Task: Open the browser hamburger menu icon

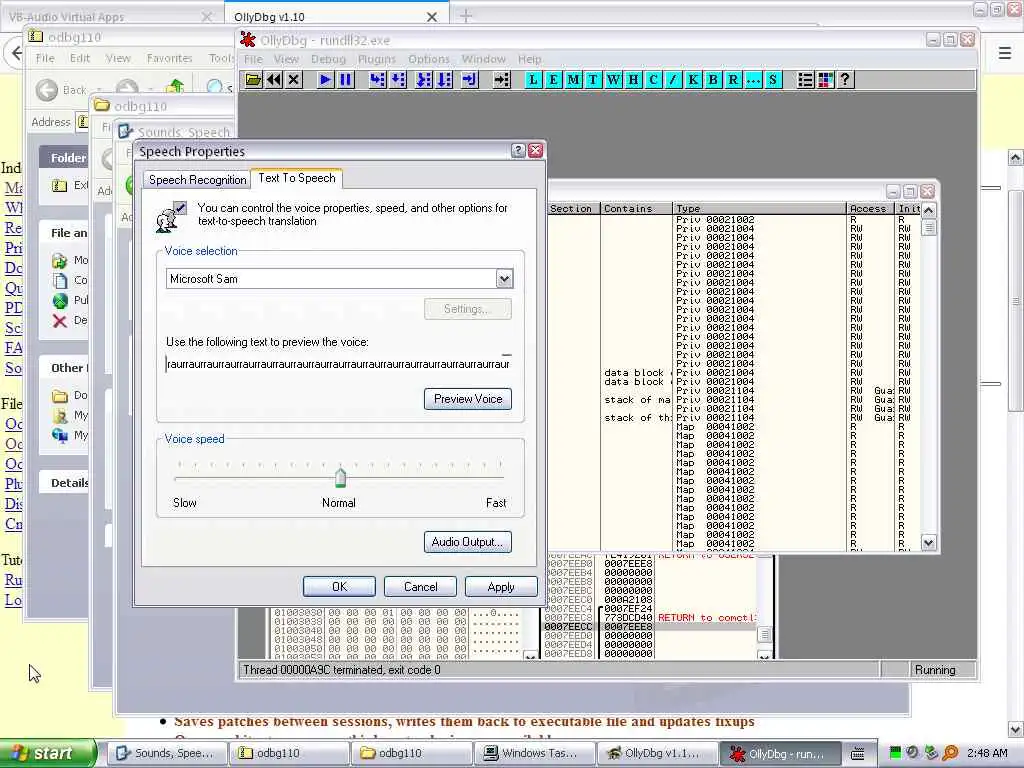Action: coord(1004,53)
